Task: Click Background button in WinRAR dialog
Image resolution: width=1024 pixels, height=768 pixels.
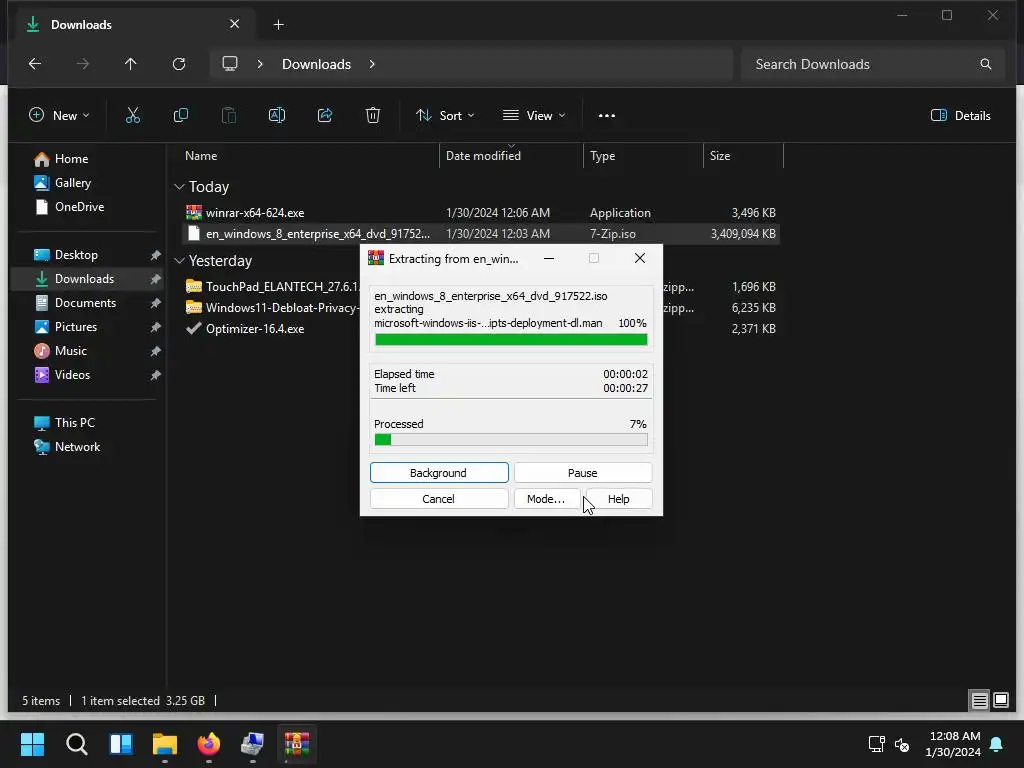Action: pos(439,473)
